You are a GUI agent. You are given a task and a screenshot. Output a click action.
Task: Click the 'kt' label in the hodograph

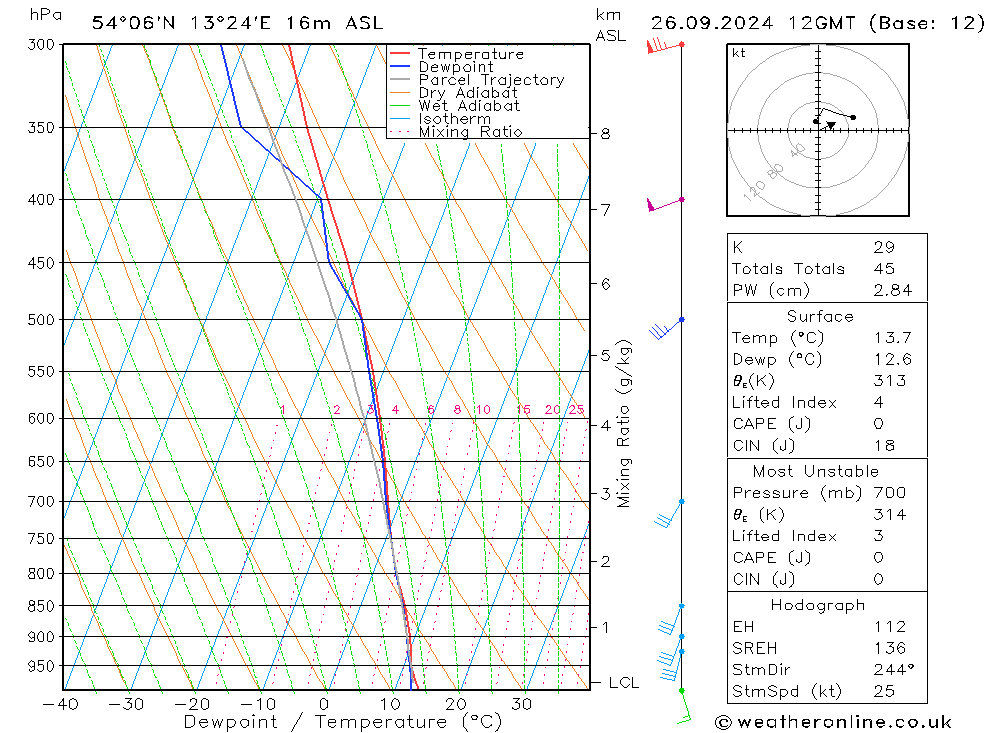[x=739, y=53]
